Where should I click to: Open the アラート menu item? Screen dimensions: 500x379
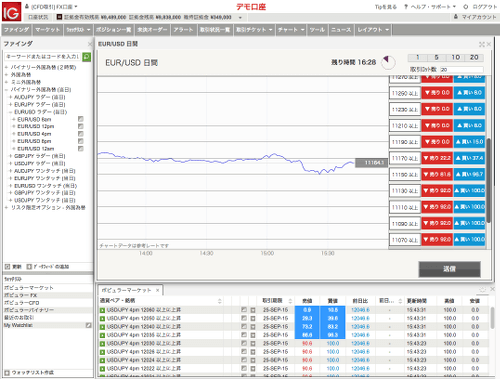tap(183, 30)
